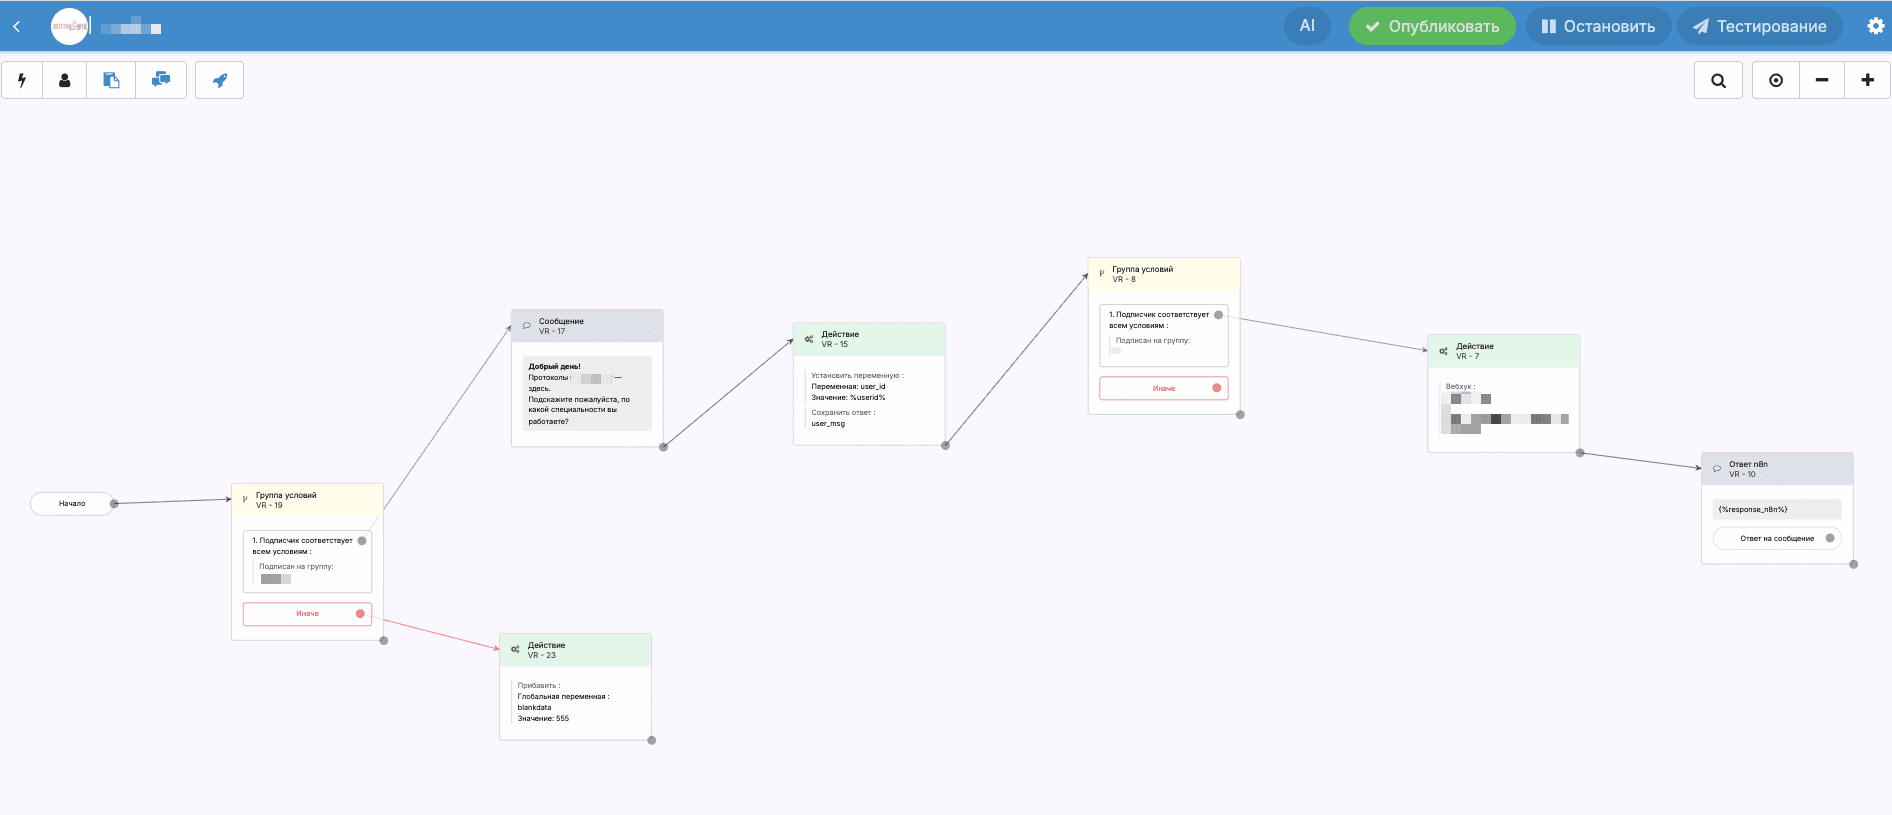This screenshot has height=815, width=1892.
Task: Open Тестирование mode
Action: 1760,26
